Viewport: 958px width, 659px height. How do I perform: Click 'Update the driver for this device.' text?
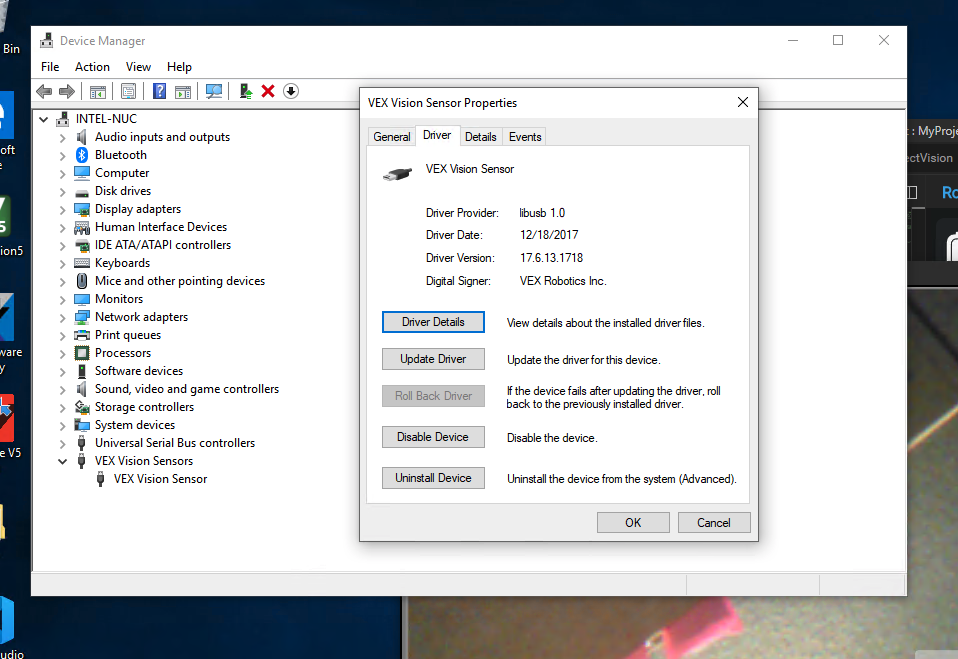tap(583, 360)
